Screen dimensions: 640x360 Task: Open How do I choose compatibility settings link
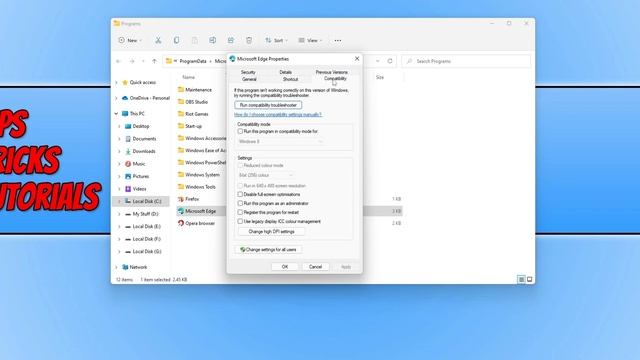tap(278, 115)
